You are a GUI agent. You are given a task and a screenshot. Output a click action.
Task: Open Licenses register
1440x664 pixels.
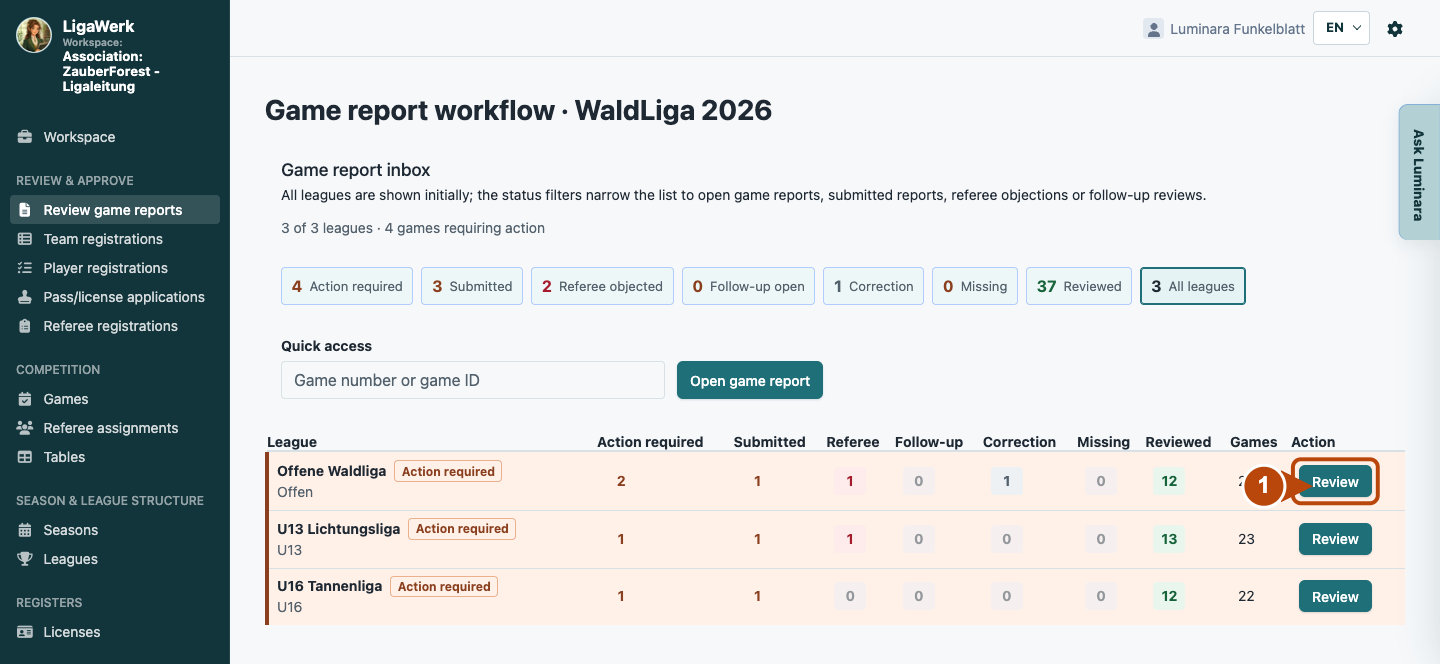(x=115, y=632)
